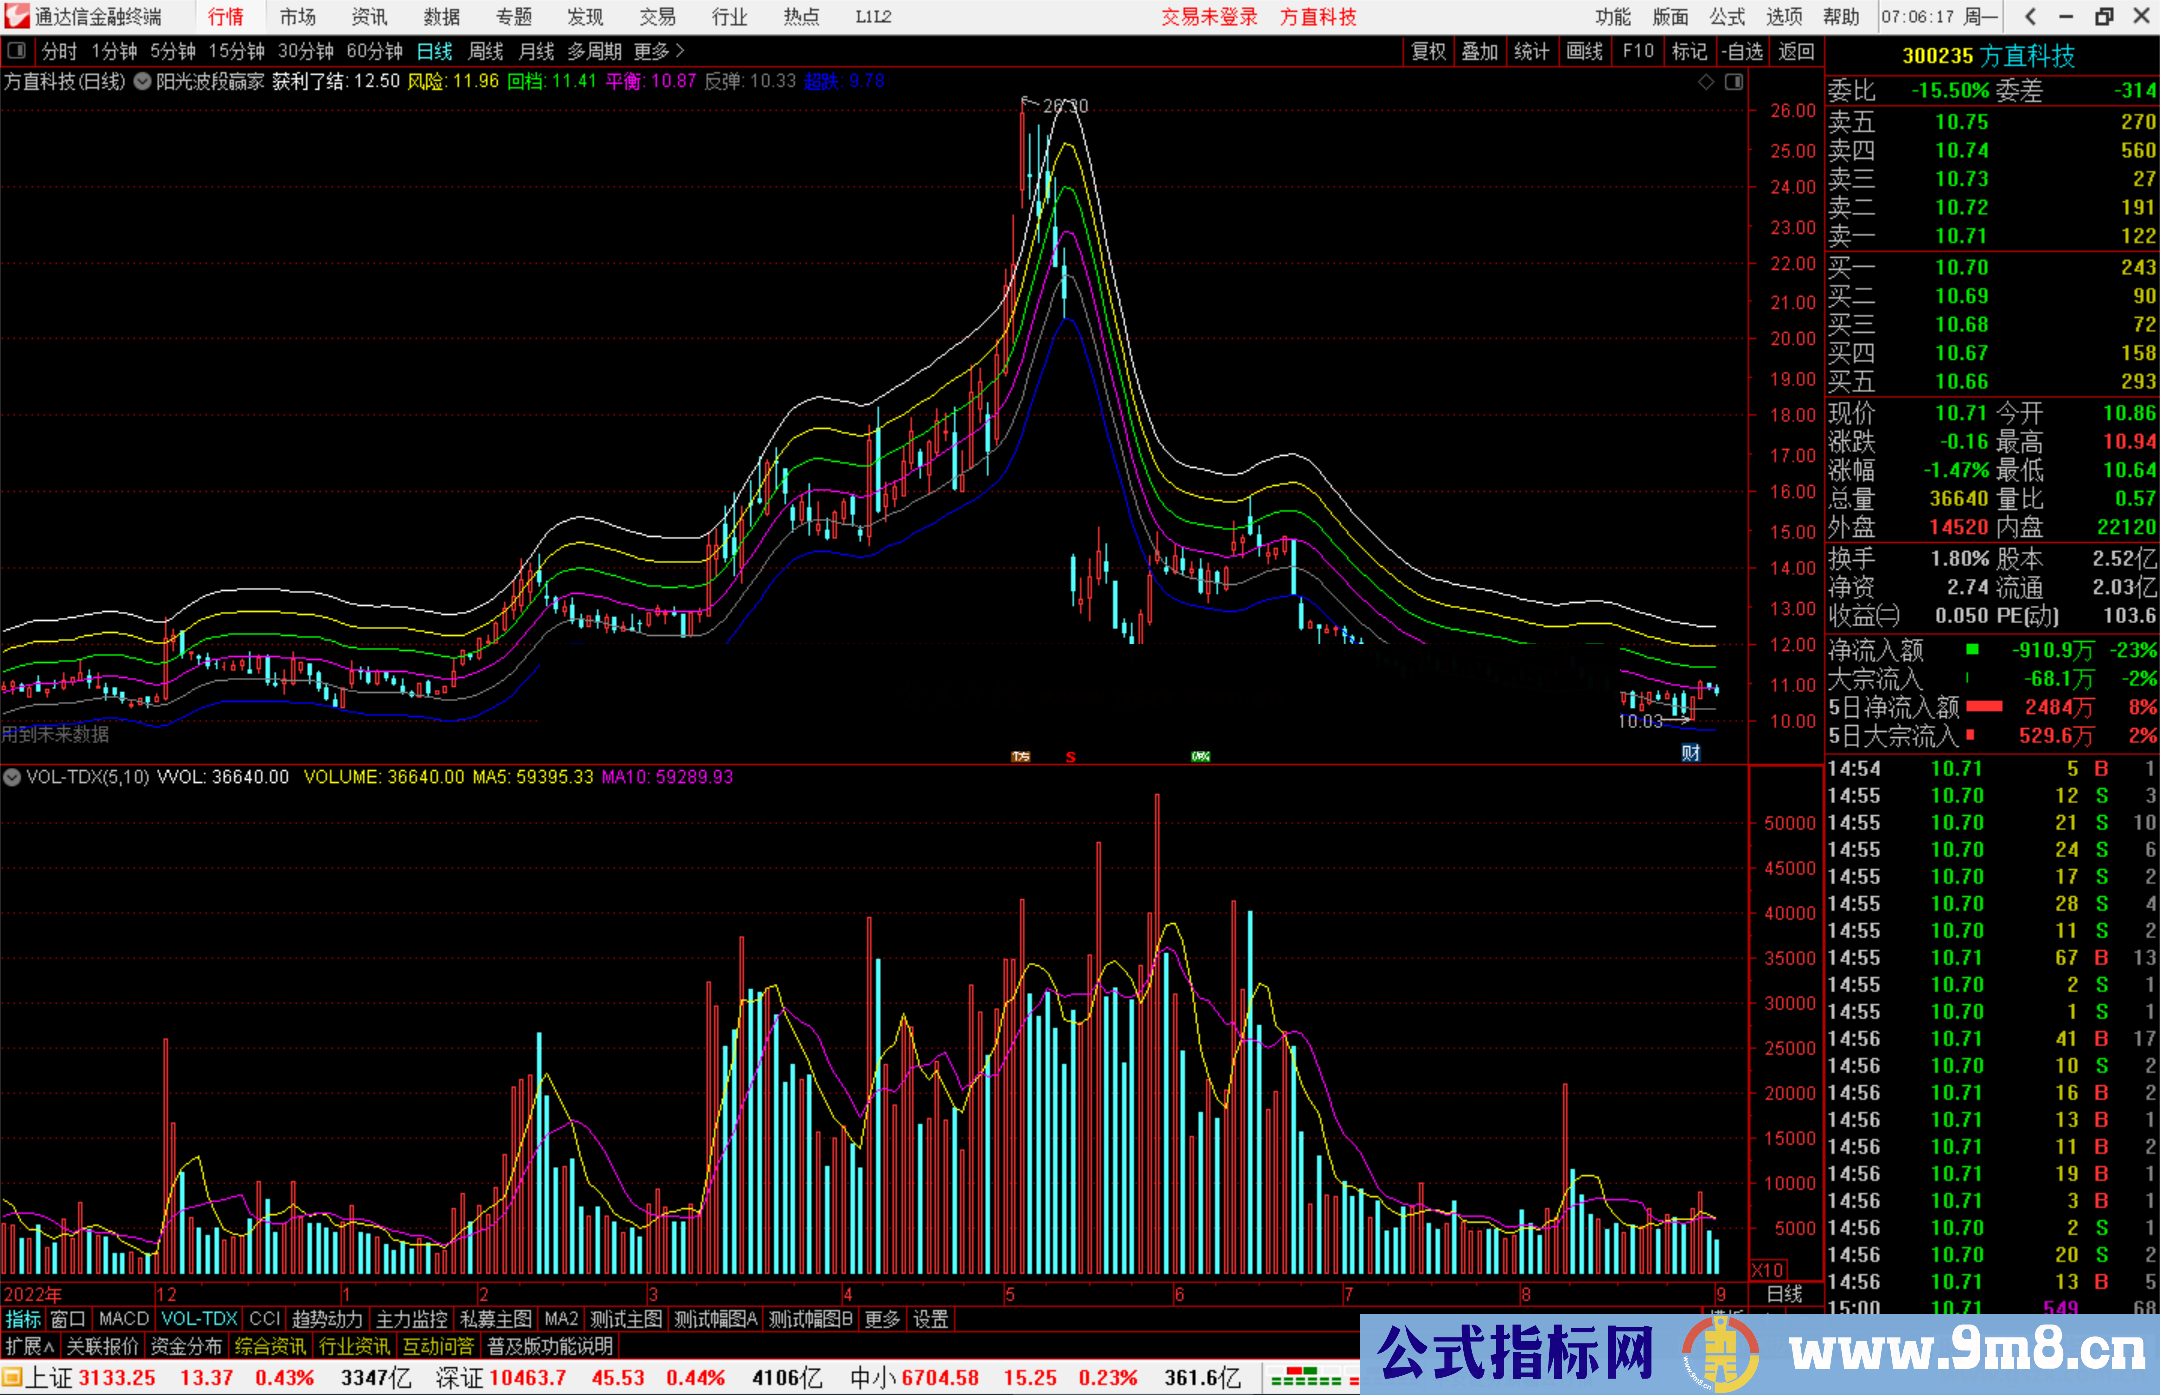The width and height of the screenshot is (2160, 1395).
Task: Toggle the left sidebar panel icon
Action: tap(16, 51)
